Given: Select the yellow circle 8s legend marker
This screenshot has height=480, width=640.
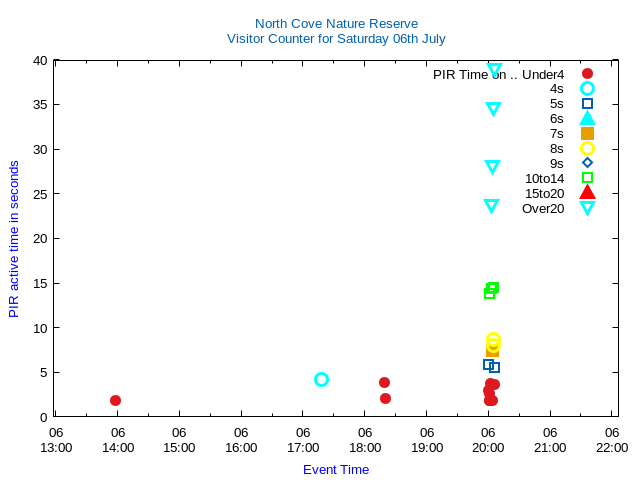Looking at the screenshot, I should click(587, 148).
